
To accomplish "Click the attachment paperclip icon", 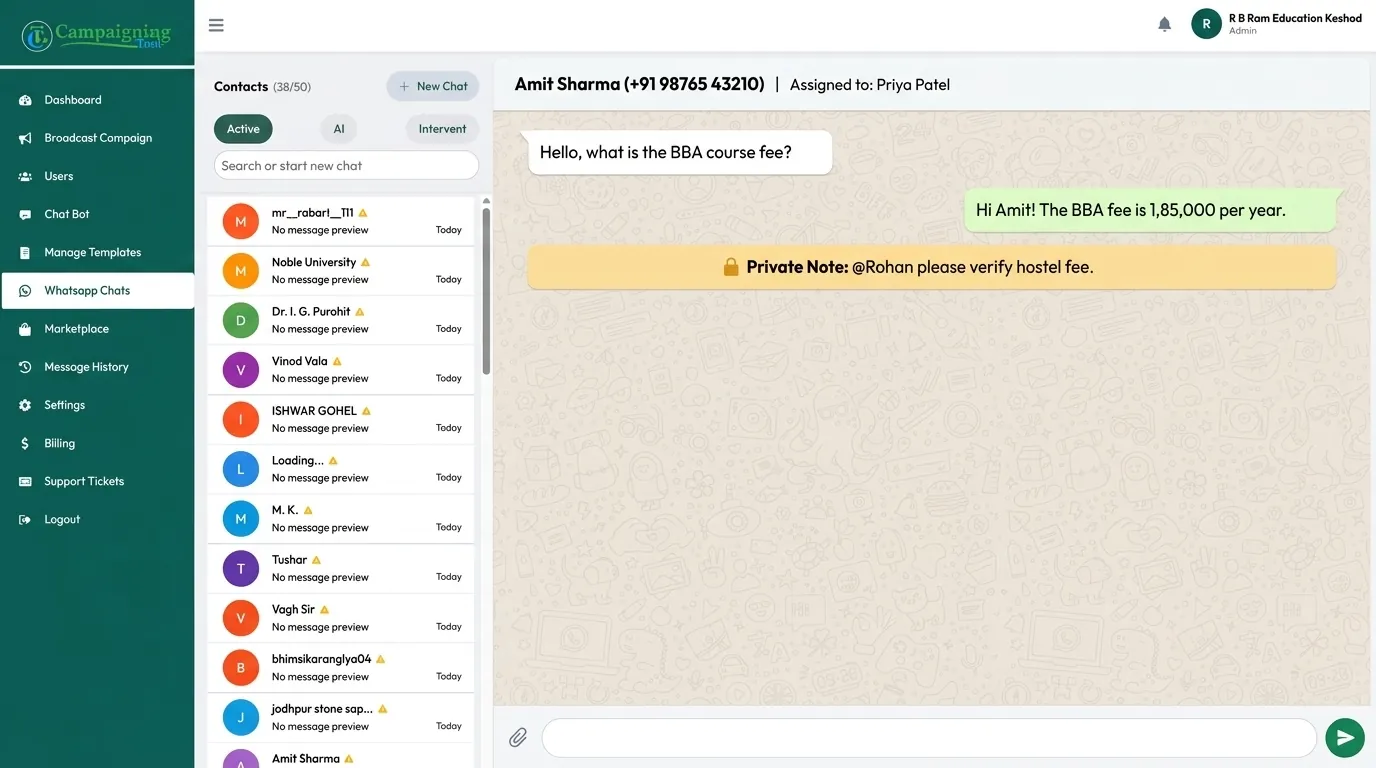I will click(518, 738).
